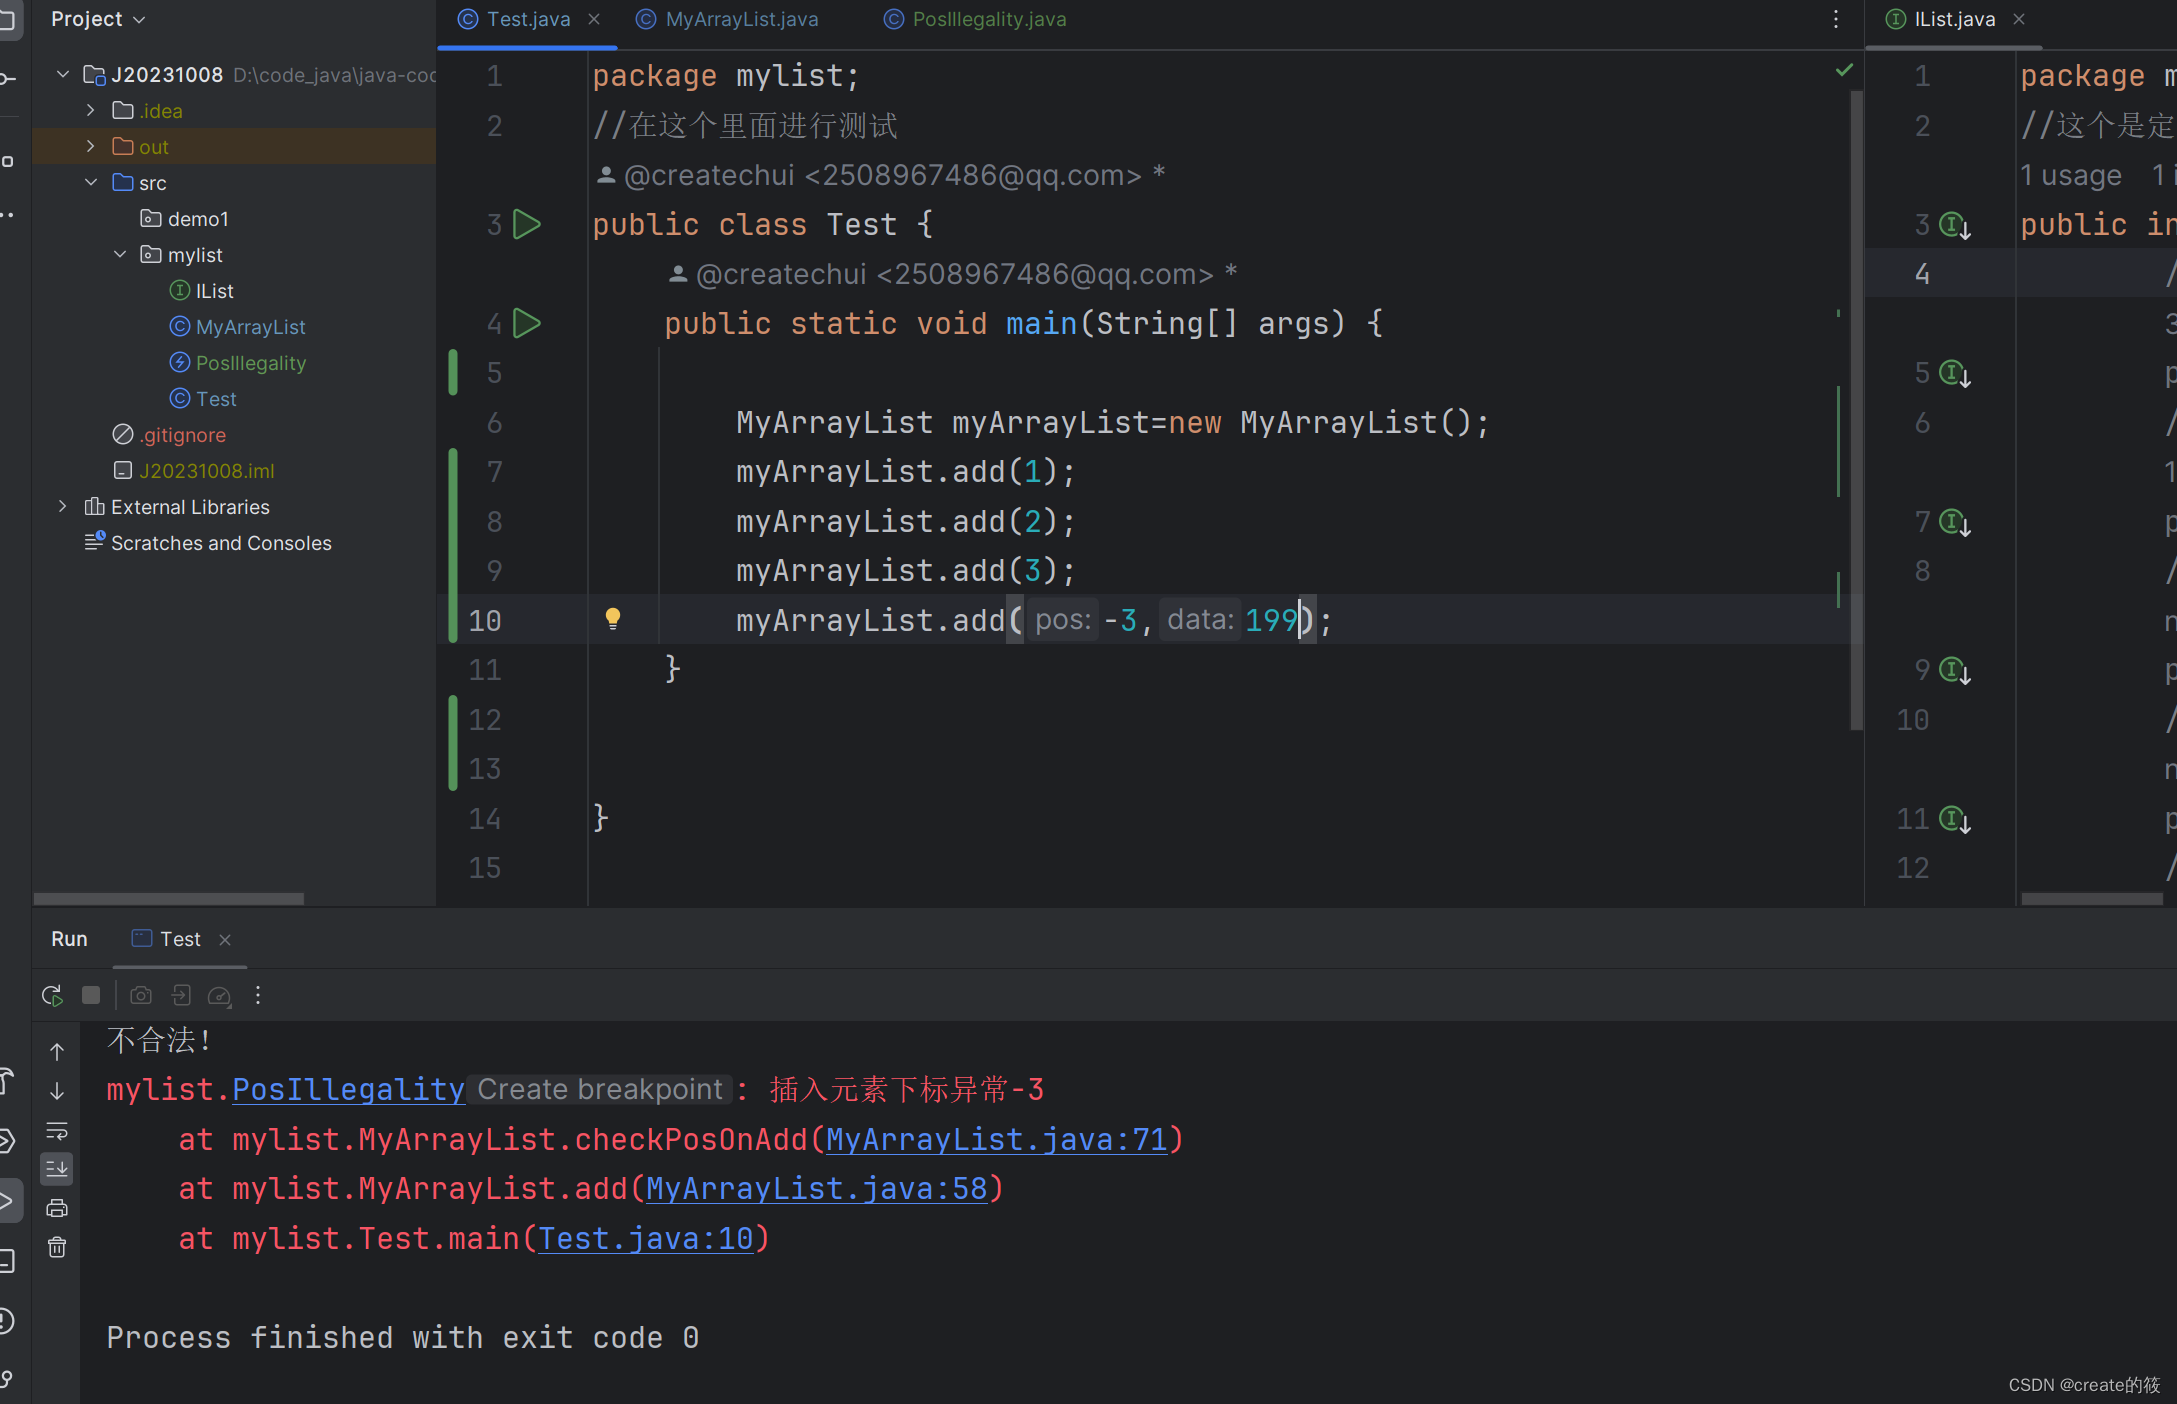Screen dimensions: 2177x1404
Task: Click the run gutter arrow beside main method
Action: [x=527, y=323]
